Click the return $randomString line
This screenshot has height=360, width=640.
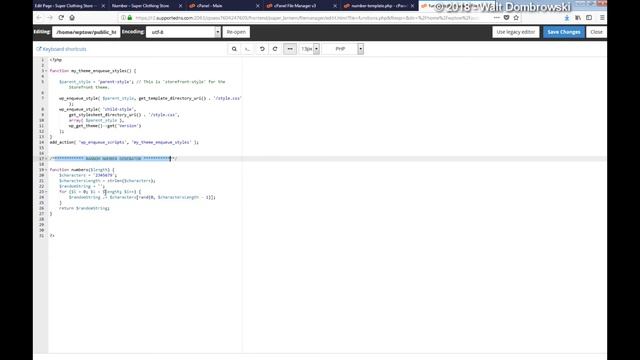[84, 208]
